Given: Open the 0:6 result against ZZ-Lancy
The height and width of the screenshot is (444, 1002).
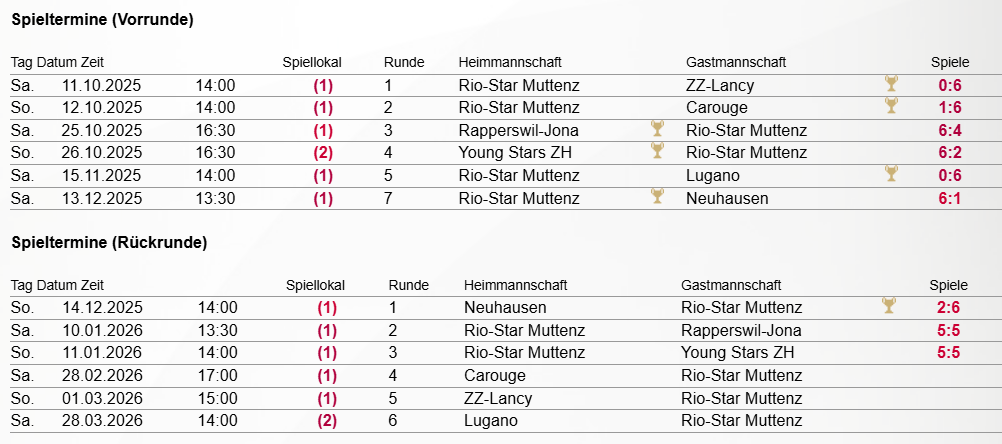Looking at the screenshot, I should (x=948, y=85).
